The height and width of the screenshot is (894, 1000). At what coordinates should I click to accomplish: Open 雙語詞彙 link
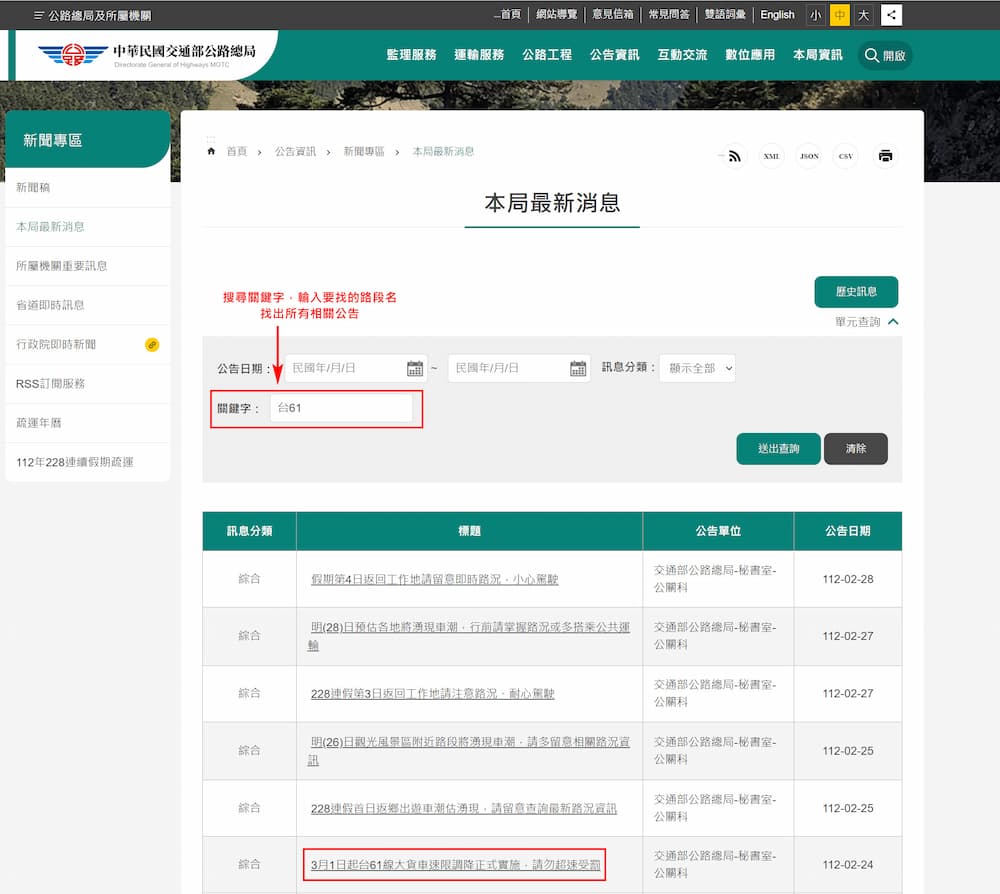[725, 15]
